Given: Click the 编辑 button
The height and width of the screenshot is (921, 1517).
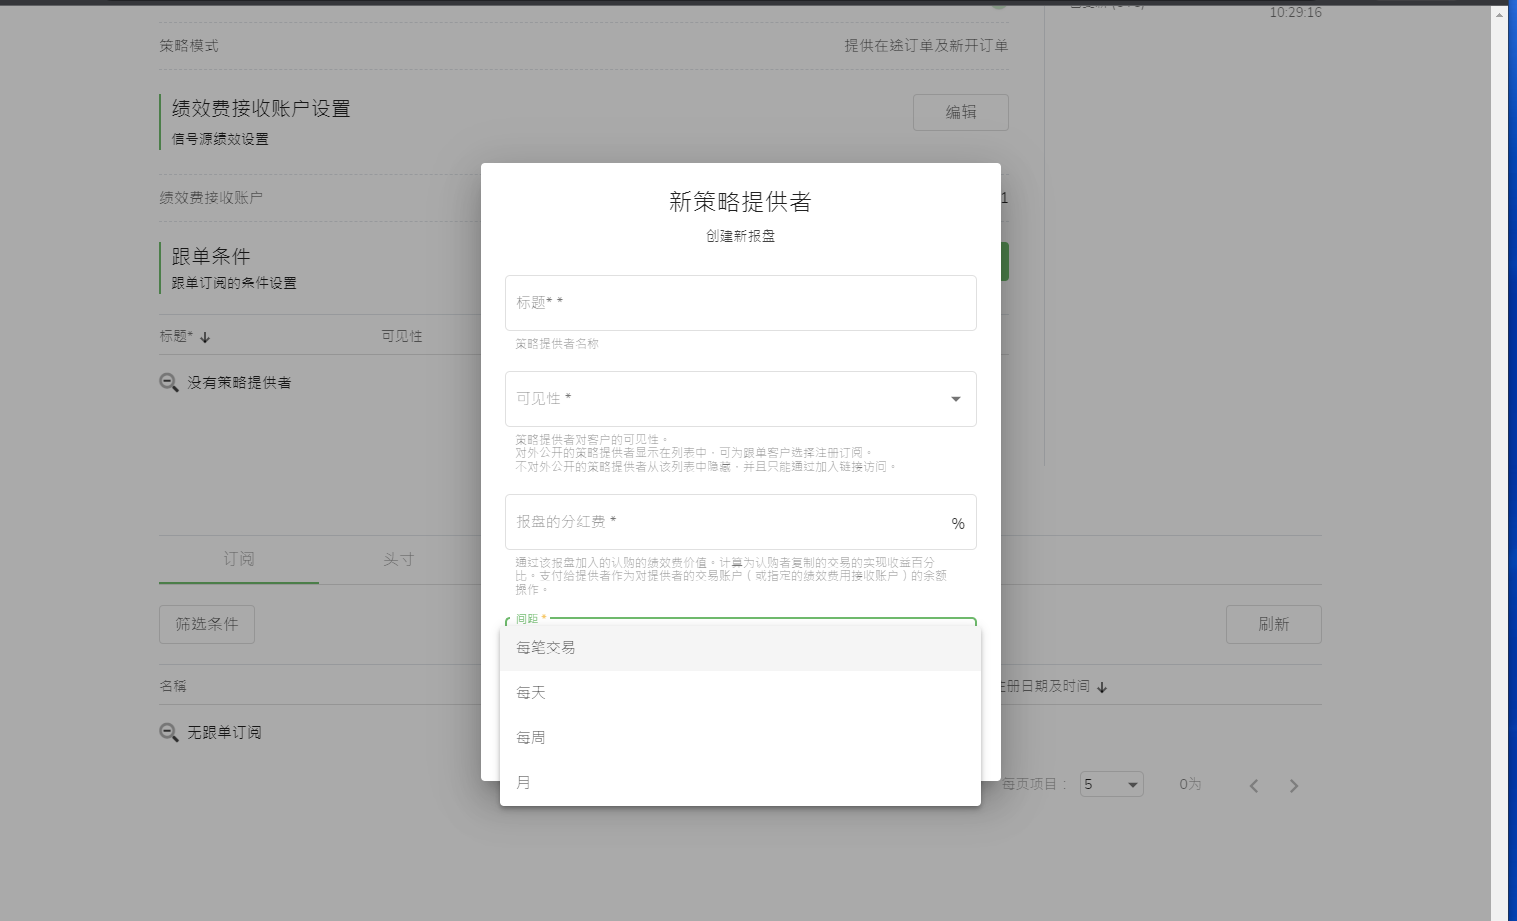Looking at the screenshot, I should 960,112.
